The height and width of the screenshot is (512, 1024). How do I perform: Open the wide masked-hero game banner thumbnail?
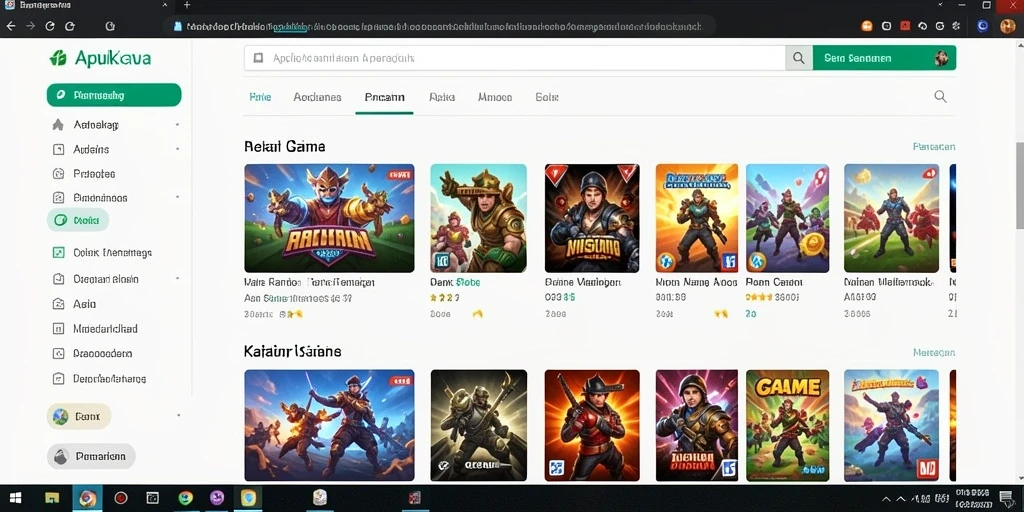coord(329,218)
